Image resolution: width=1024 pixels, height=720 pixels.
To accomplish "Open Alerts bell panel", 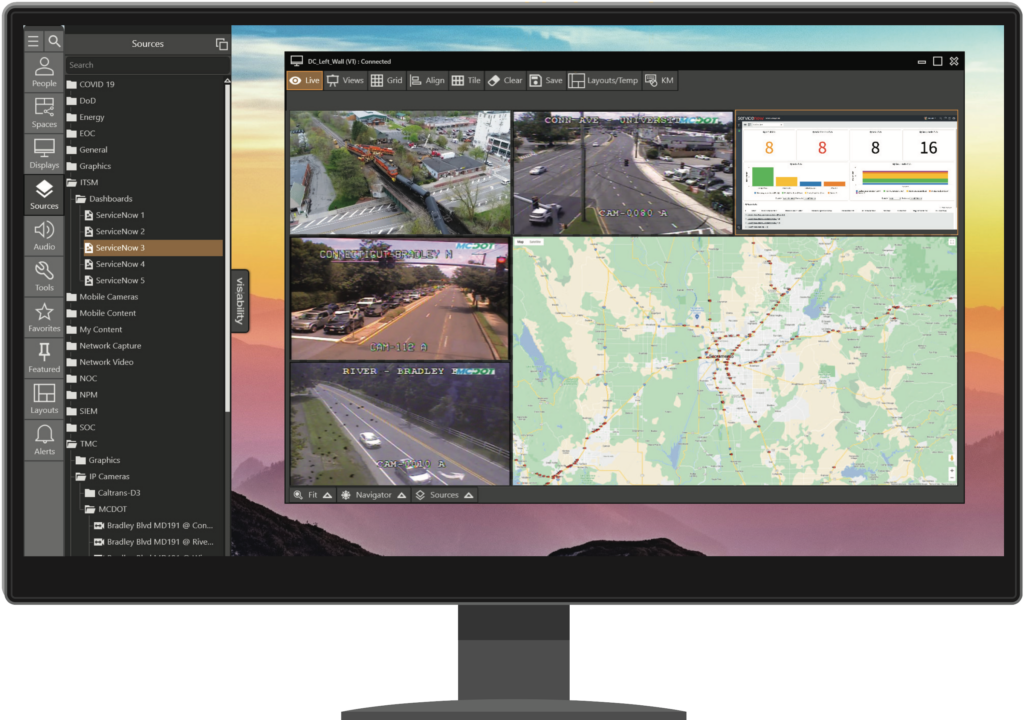I will (x=44, y=440).
